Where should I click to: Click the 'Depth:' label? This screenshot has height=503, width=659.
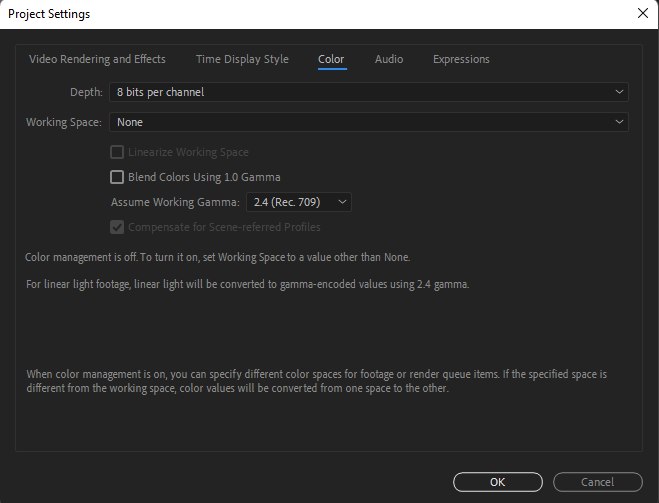click(86, 92)
